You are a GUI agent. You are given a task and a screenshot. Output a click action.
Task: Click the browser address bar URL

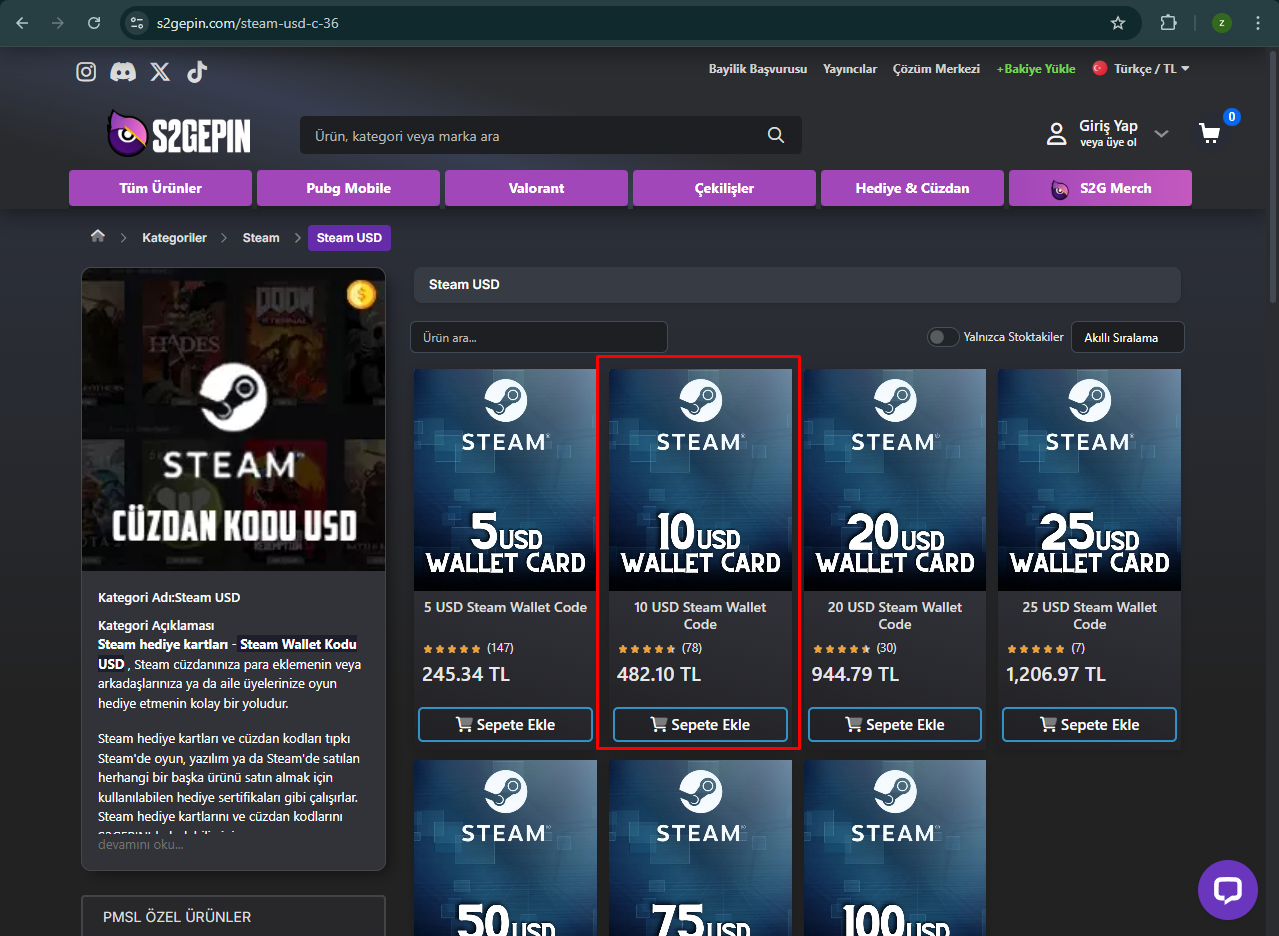(x=247, y=22)
